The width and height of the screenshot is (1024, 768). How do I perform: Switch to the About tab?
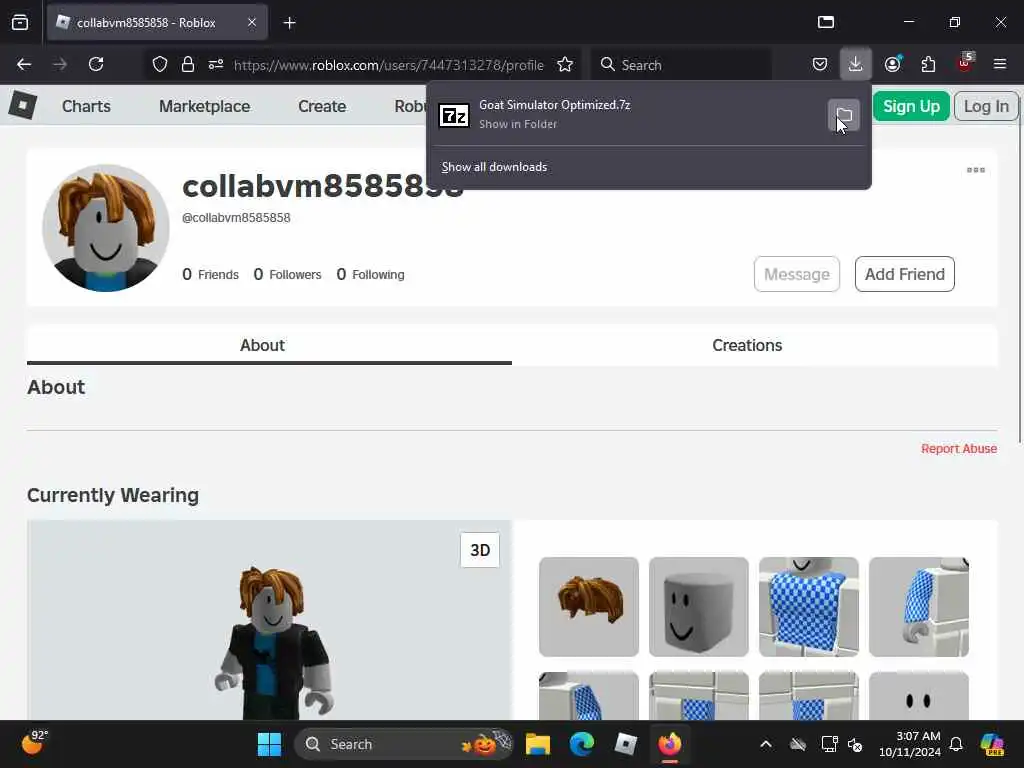pos(269,345)
